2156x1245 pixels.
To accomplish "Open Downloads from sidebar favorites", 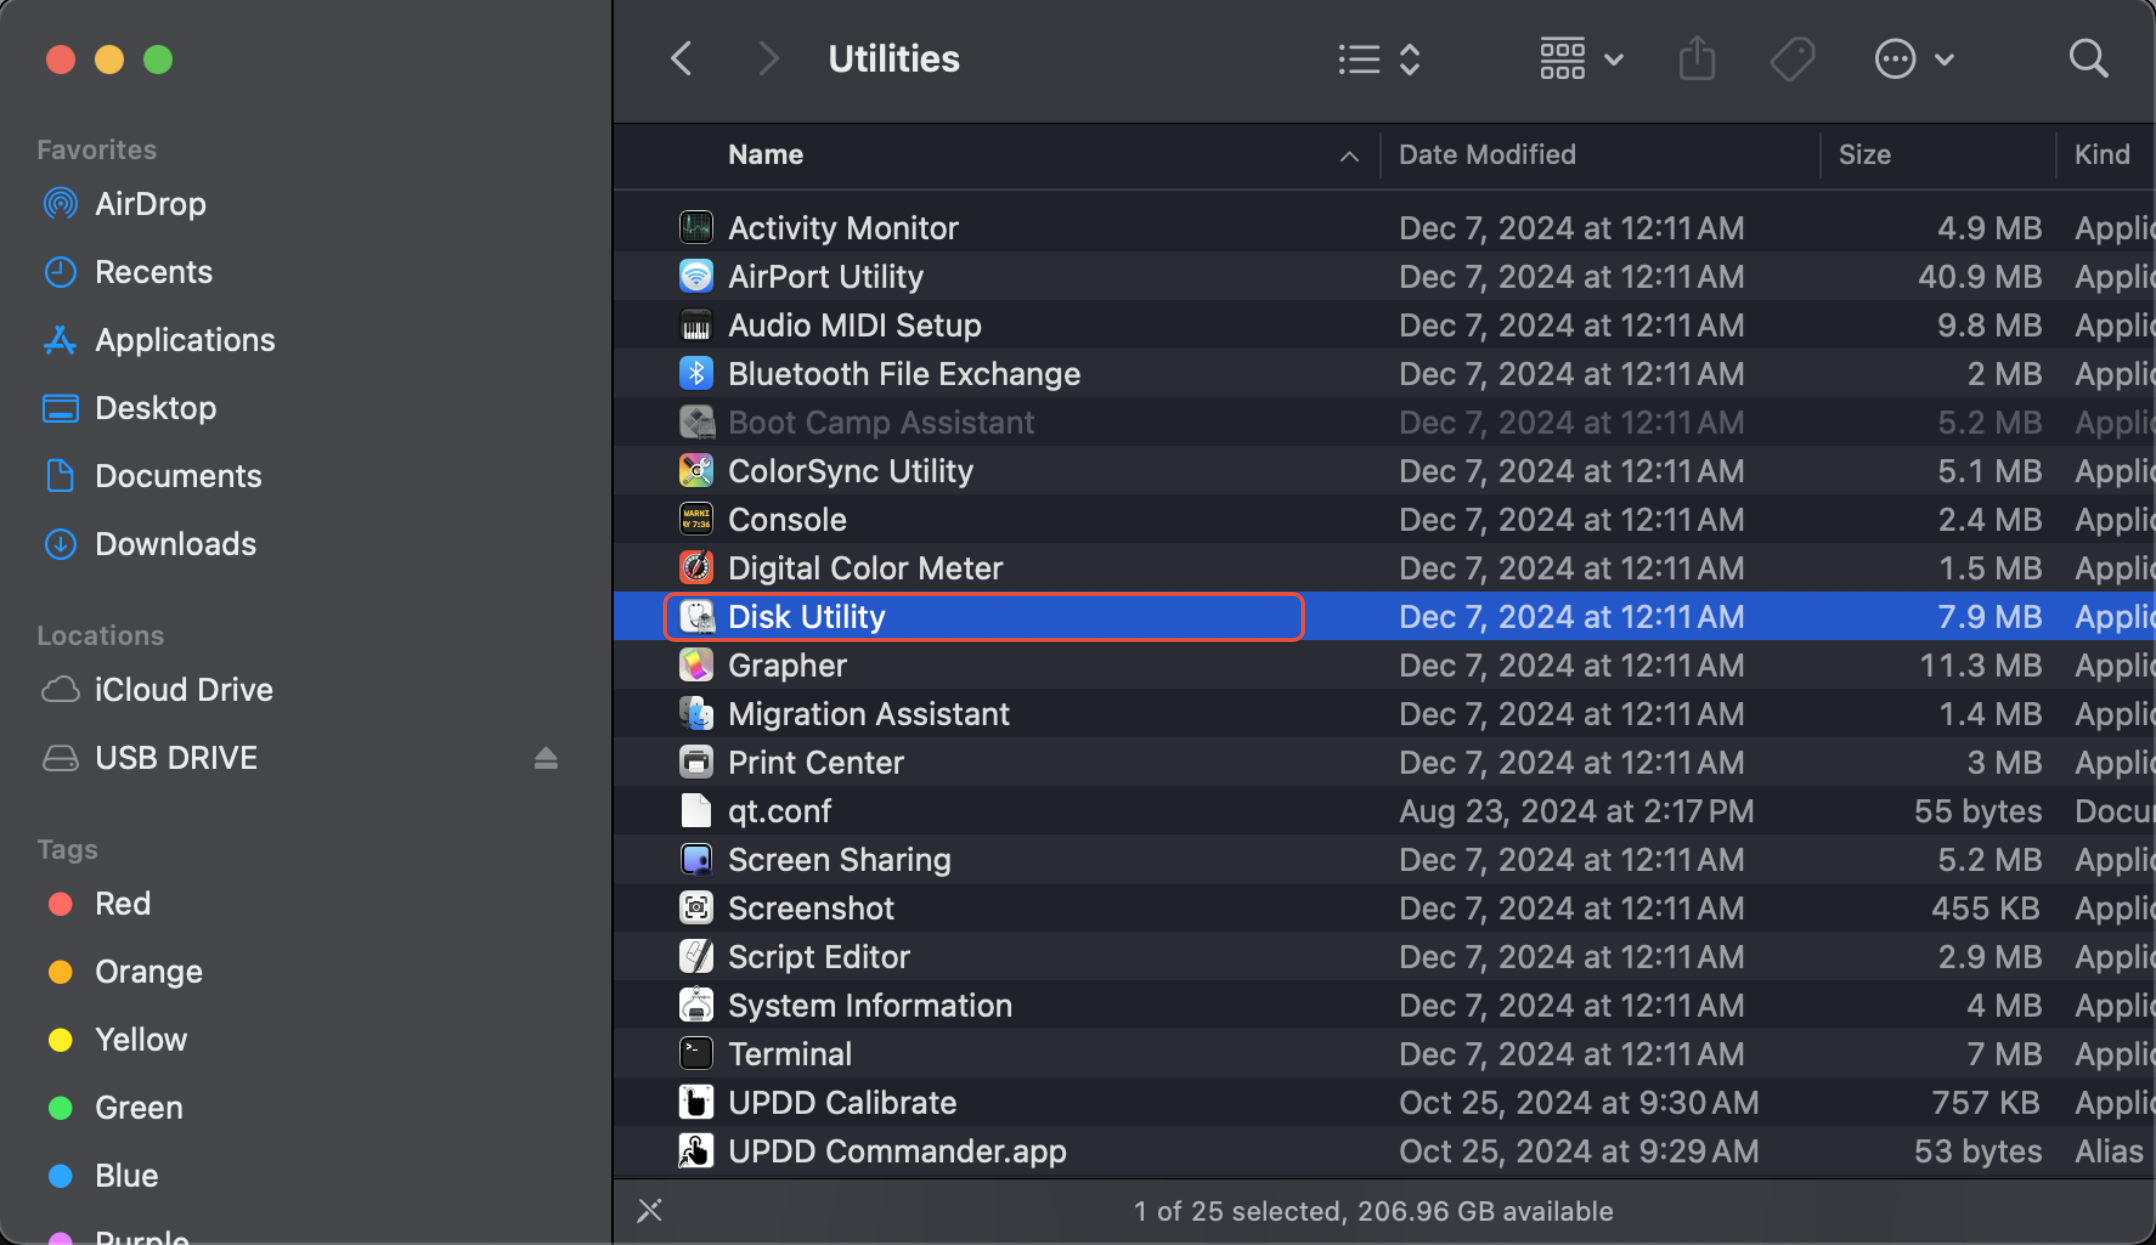I will pyautogui.click(x=175, y=544).
